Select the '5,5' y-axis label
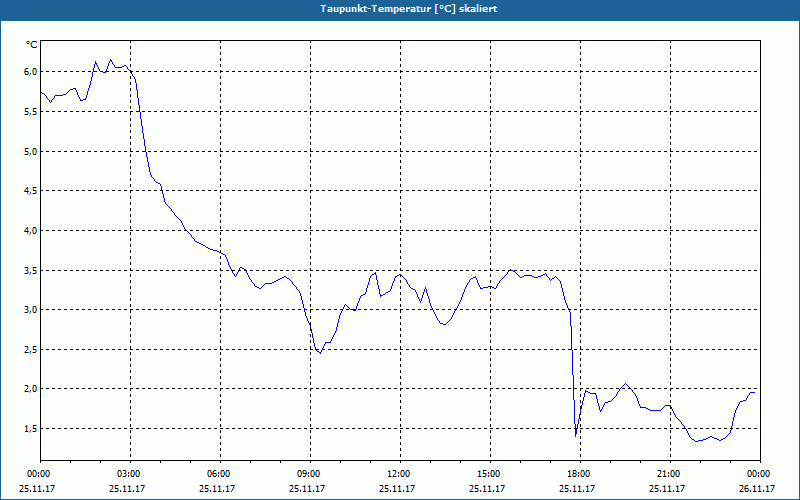Viewport: 800px width, 500px height. [31, 112]
